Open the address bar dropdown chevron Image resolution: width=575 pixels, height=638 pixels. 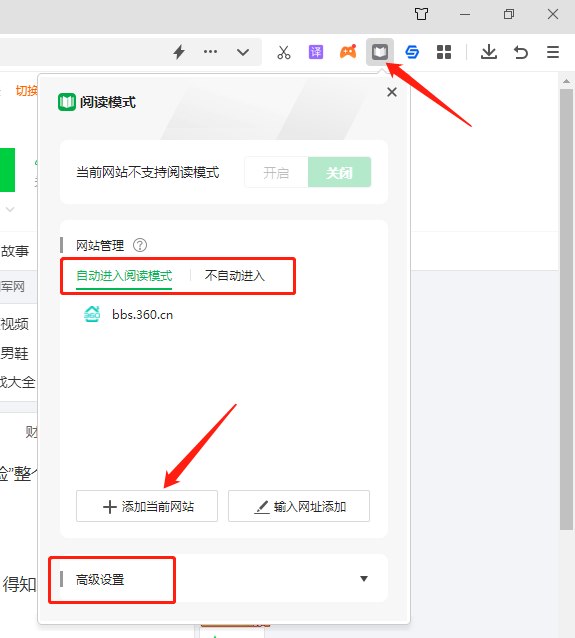click(243, 52)
